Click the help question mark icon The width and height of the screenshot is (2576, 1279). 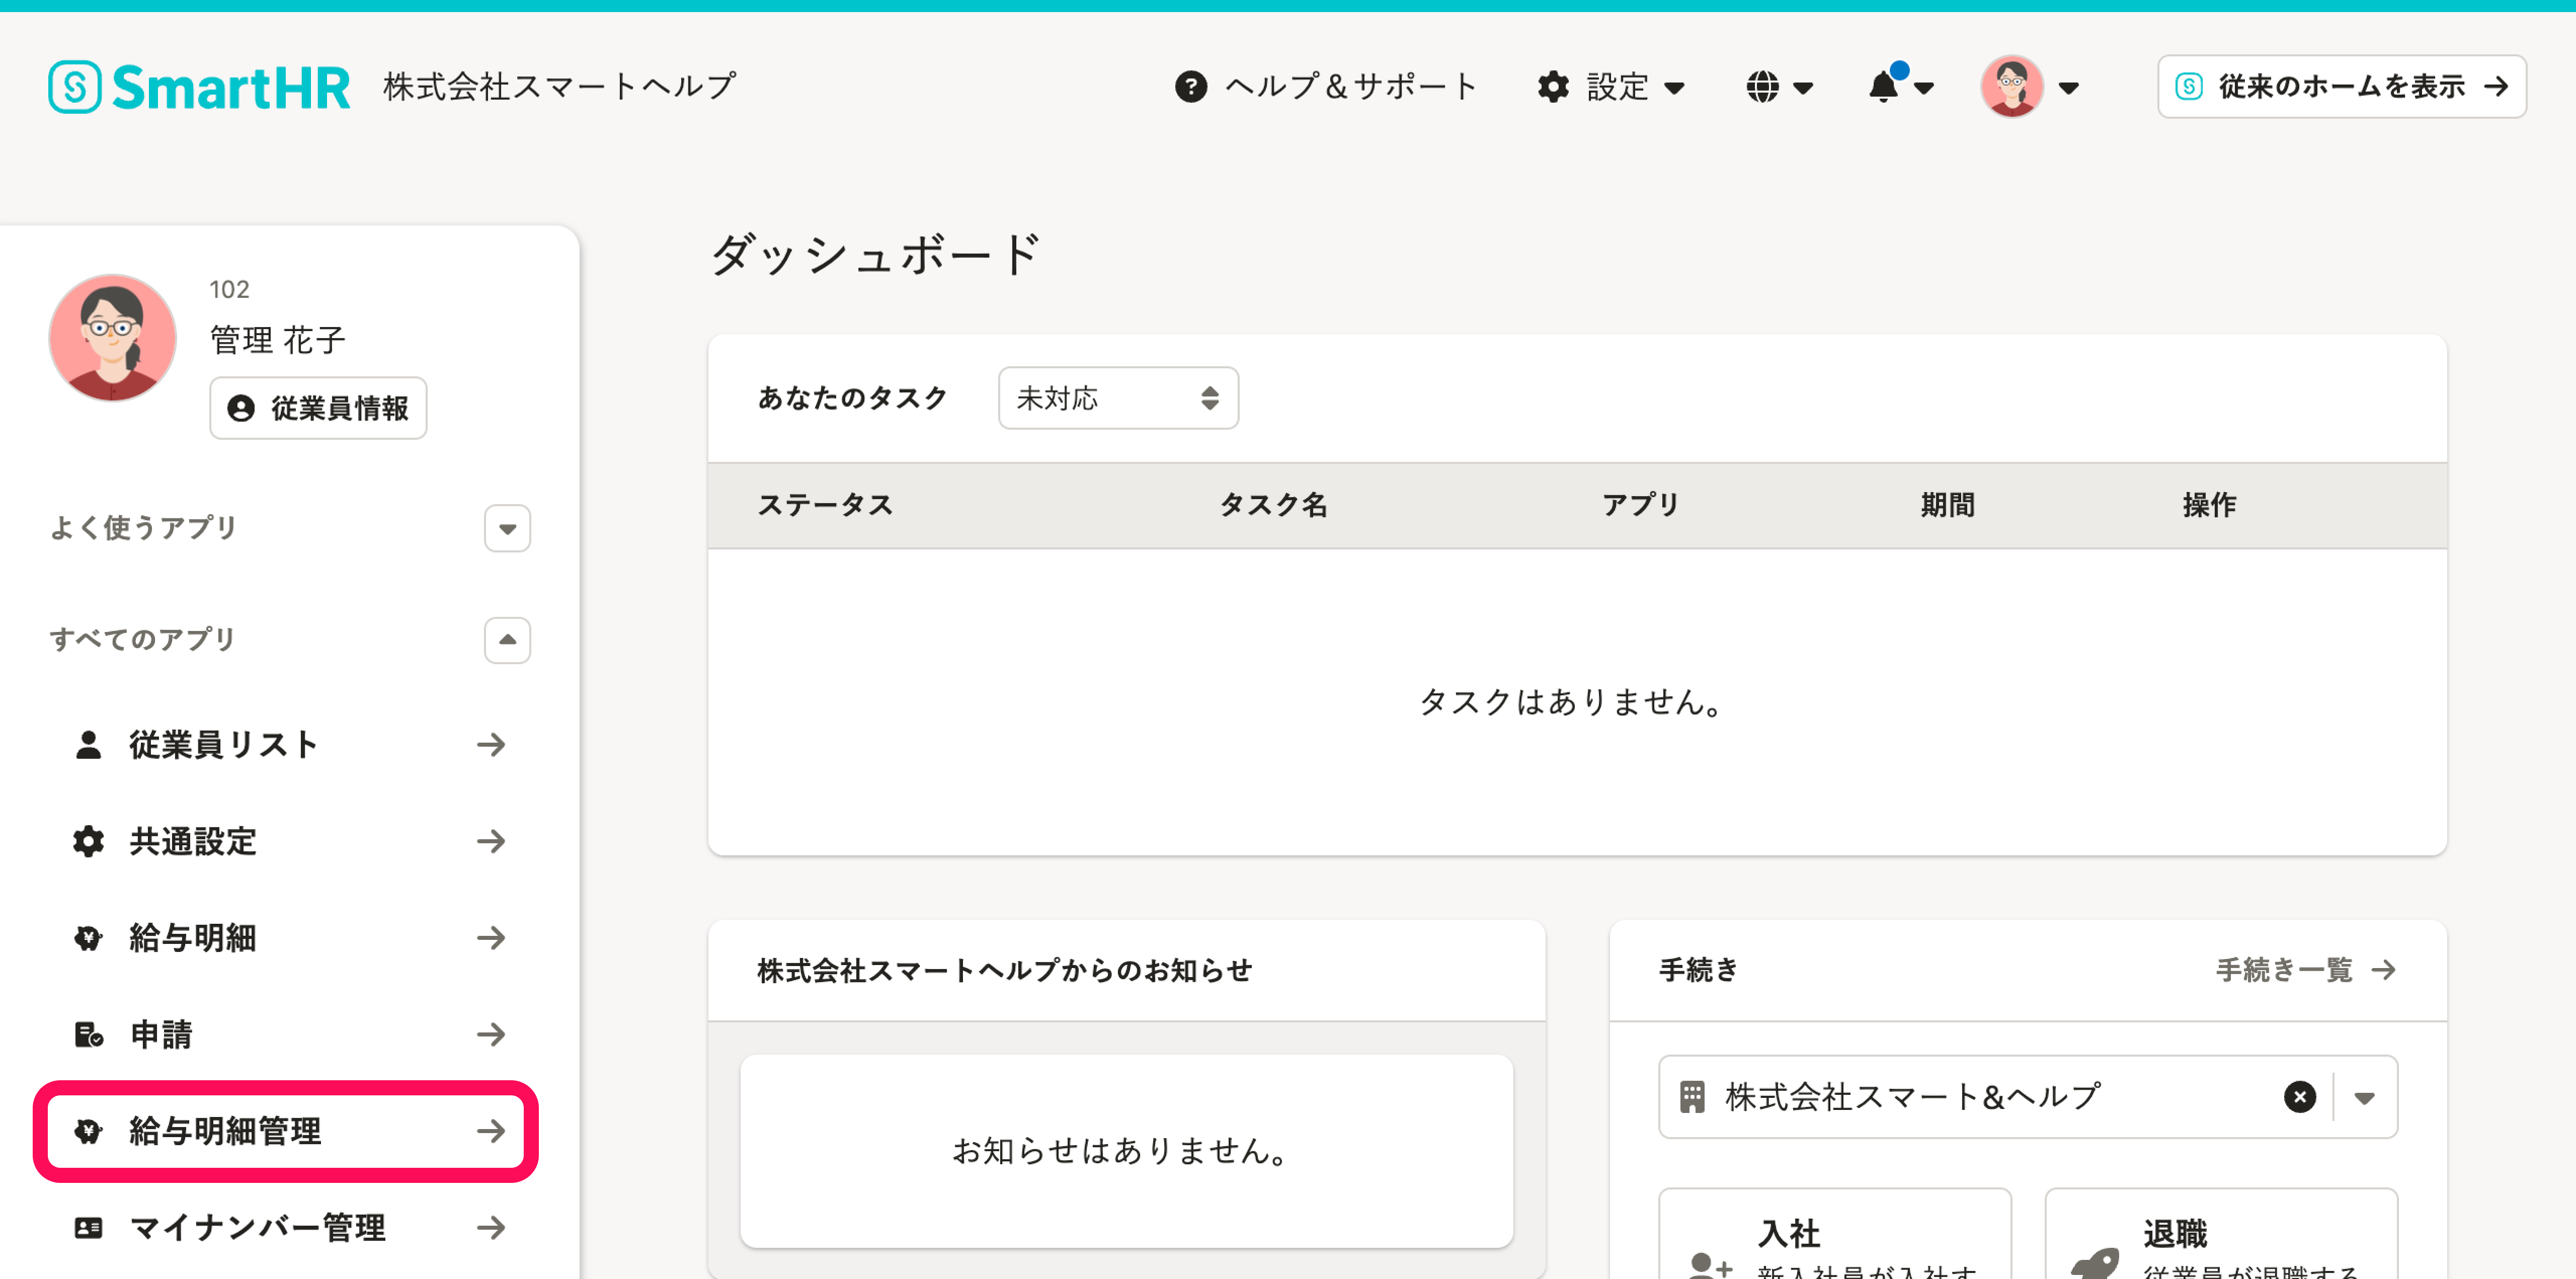[1190, 87]
